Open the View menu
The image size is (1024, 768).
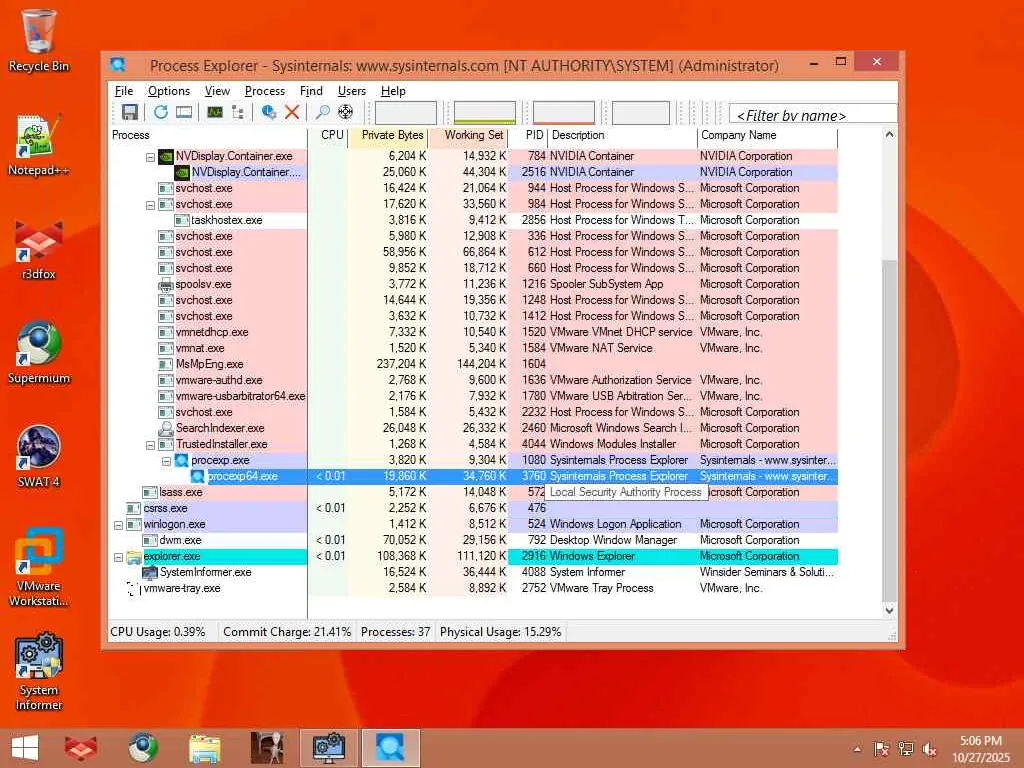[217, 91]
